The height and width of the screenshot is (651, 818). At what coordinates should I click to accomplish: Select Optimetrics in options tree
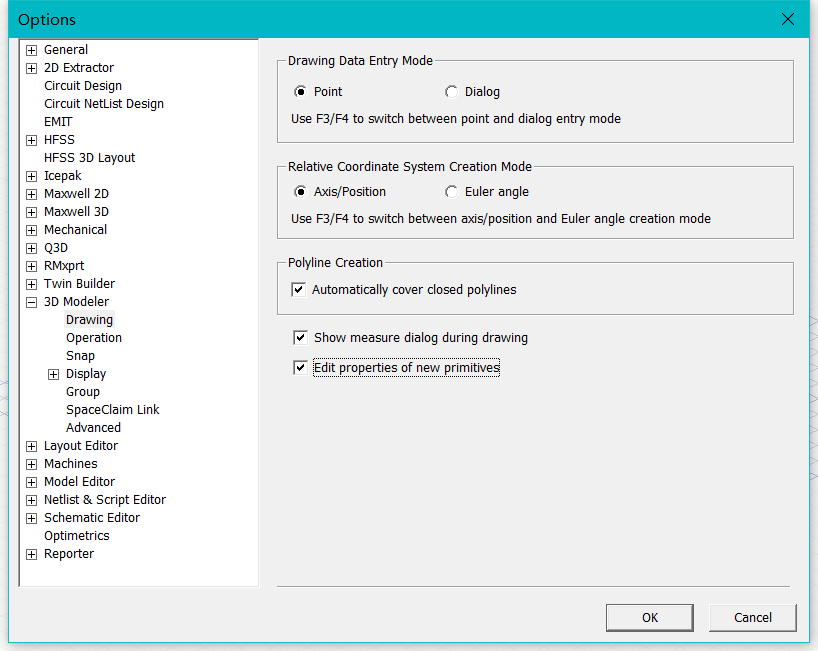pyautogui.click(x=77, y=536)
